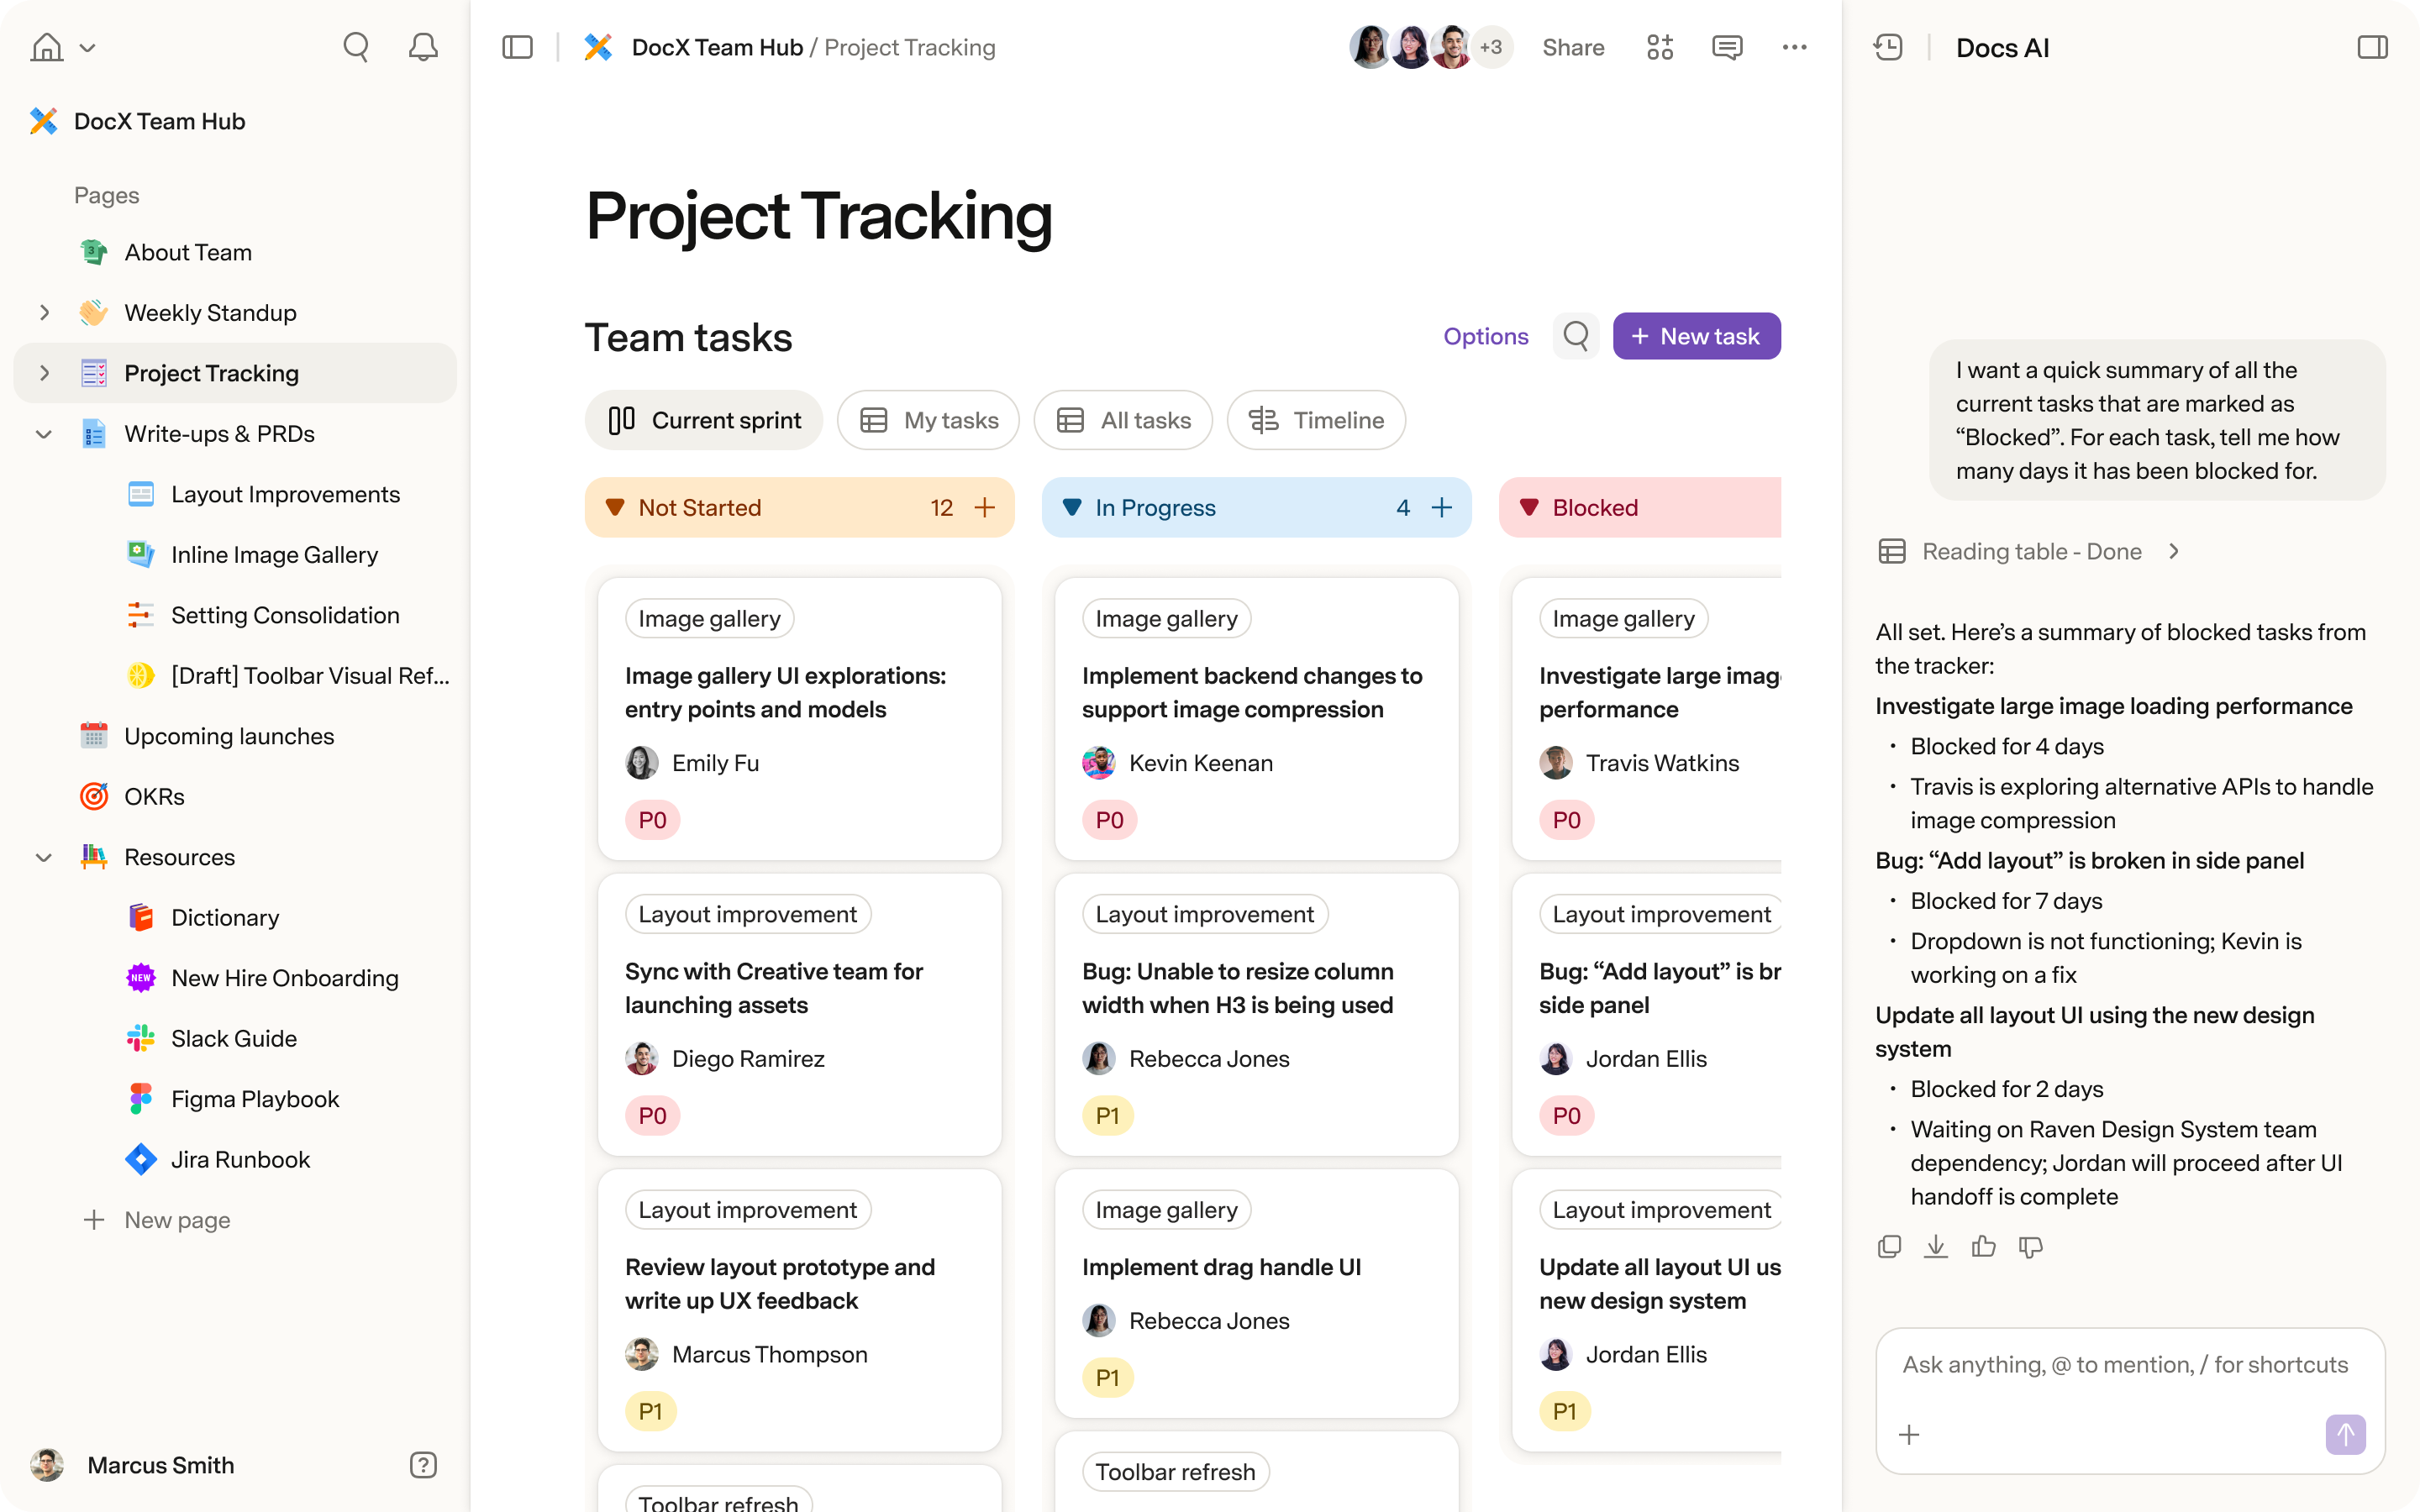Open DocX Team Hub breadcrumb link
Screen dimensions: 2420x1512
[717, 47]
